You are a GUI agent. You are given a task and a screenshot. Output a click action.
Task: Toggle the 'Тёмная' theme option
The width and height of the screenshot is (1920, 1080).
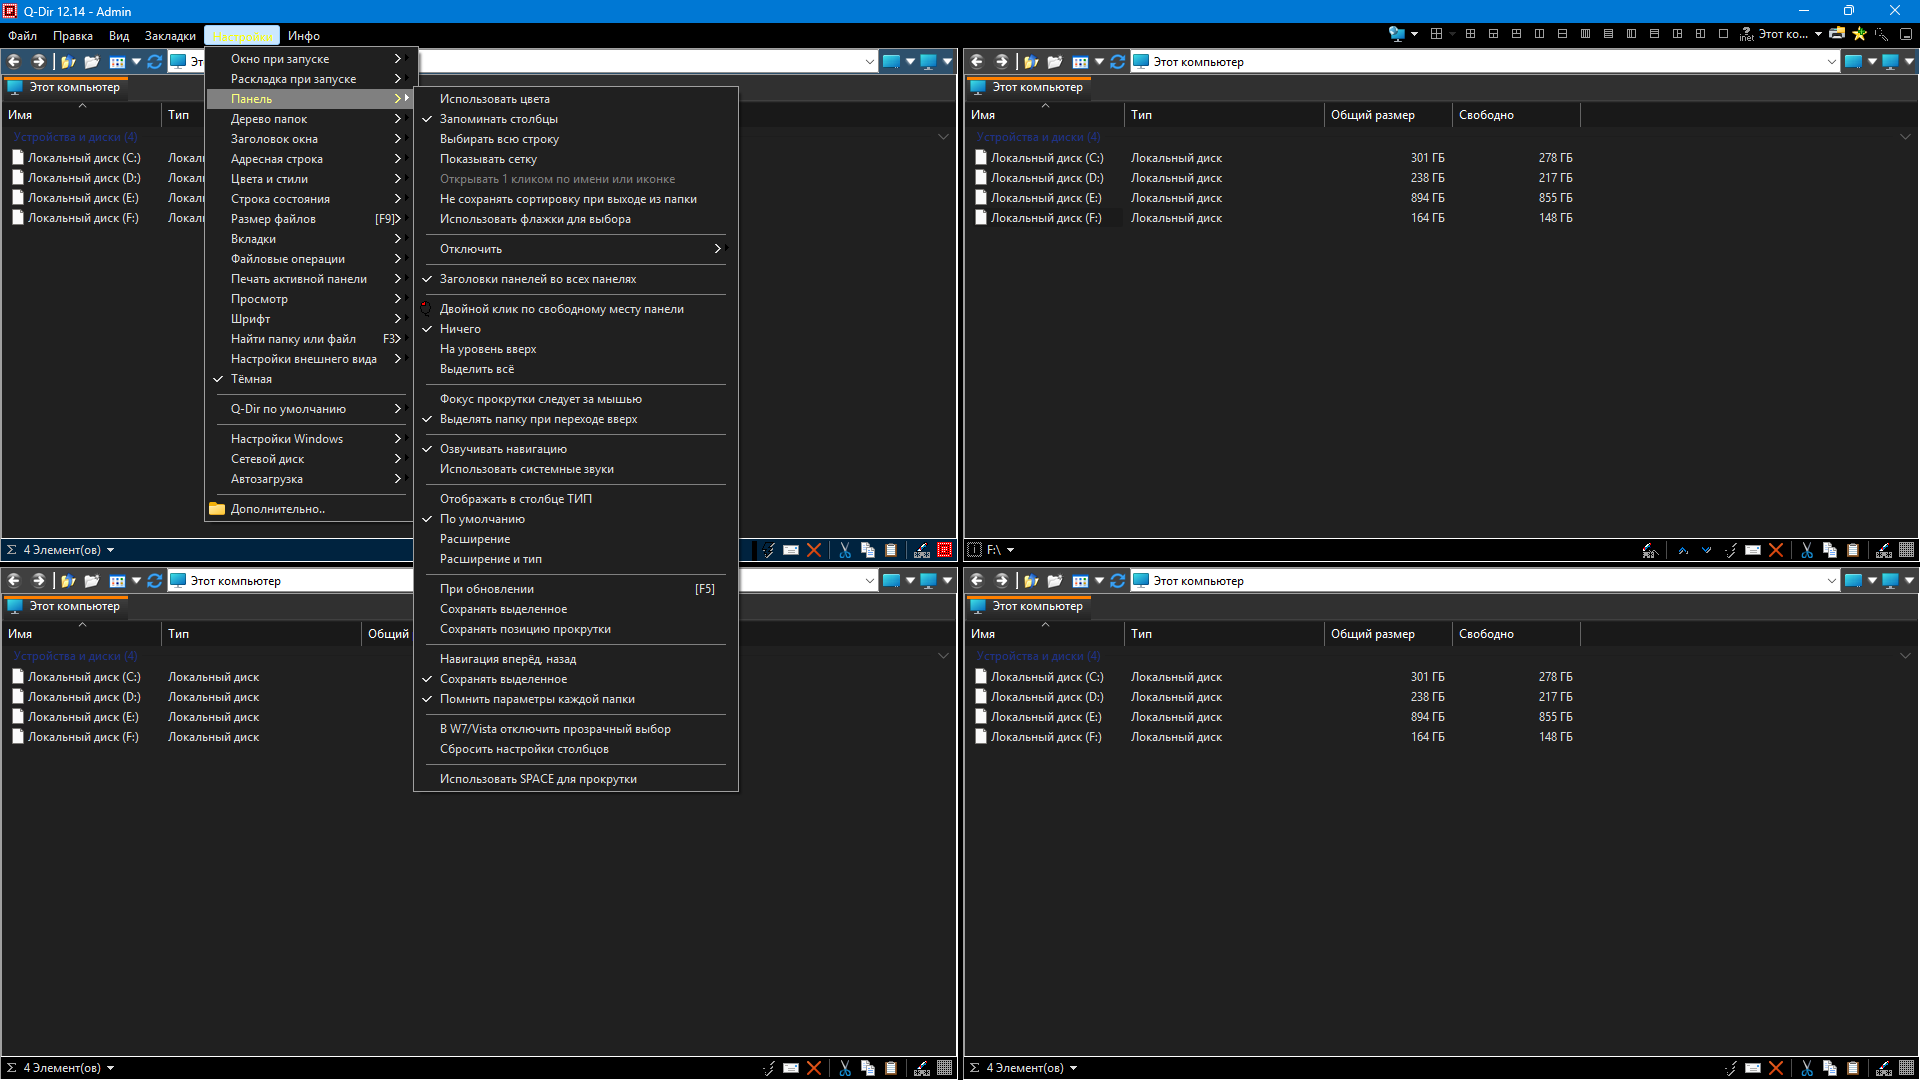309,379
